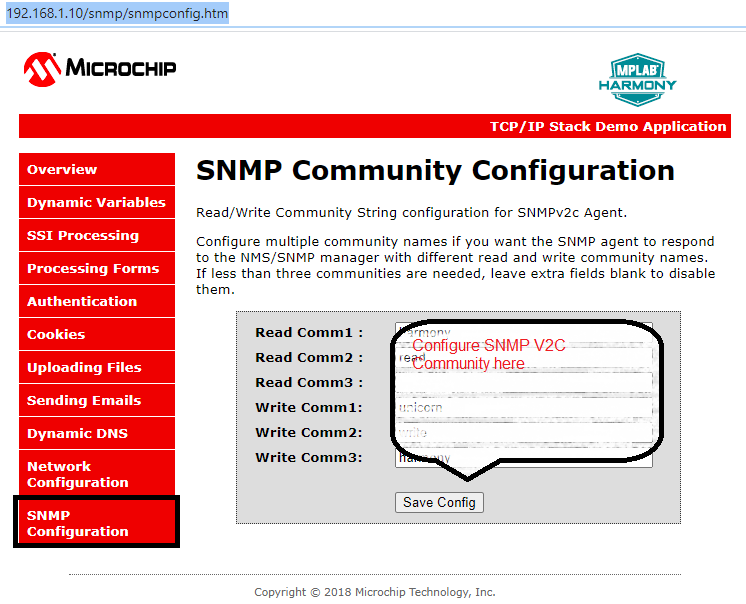Go to Sending Emails page

coord(97,400)
